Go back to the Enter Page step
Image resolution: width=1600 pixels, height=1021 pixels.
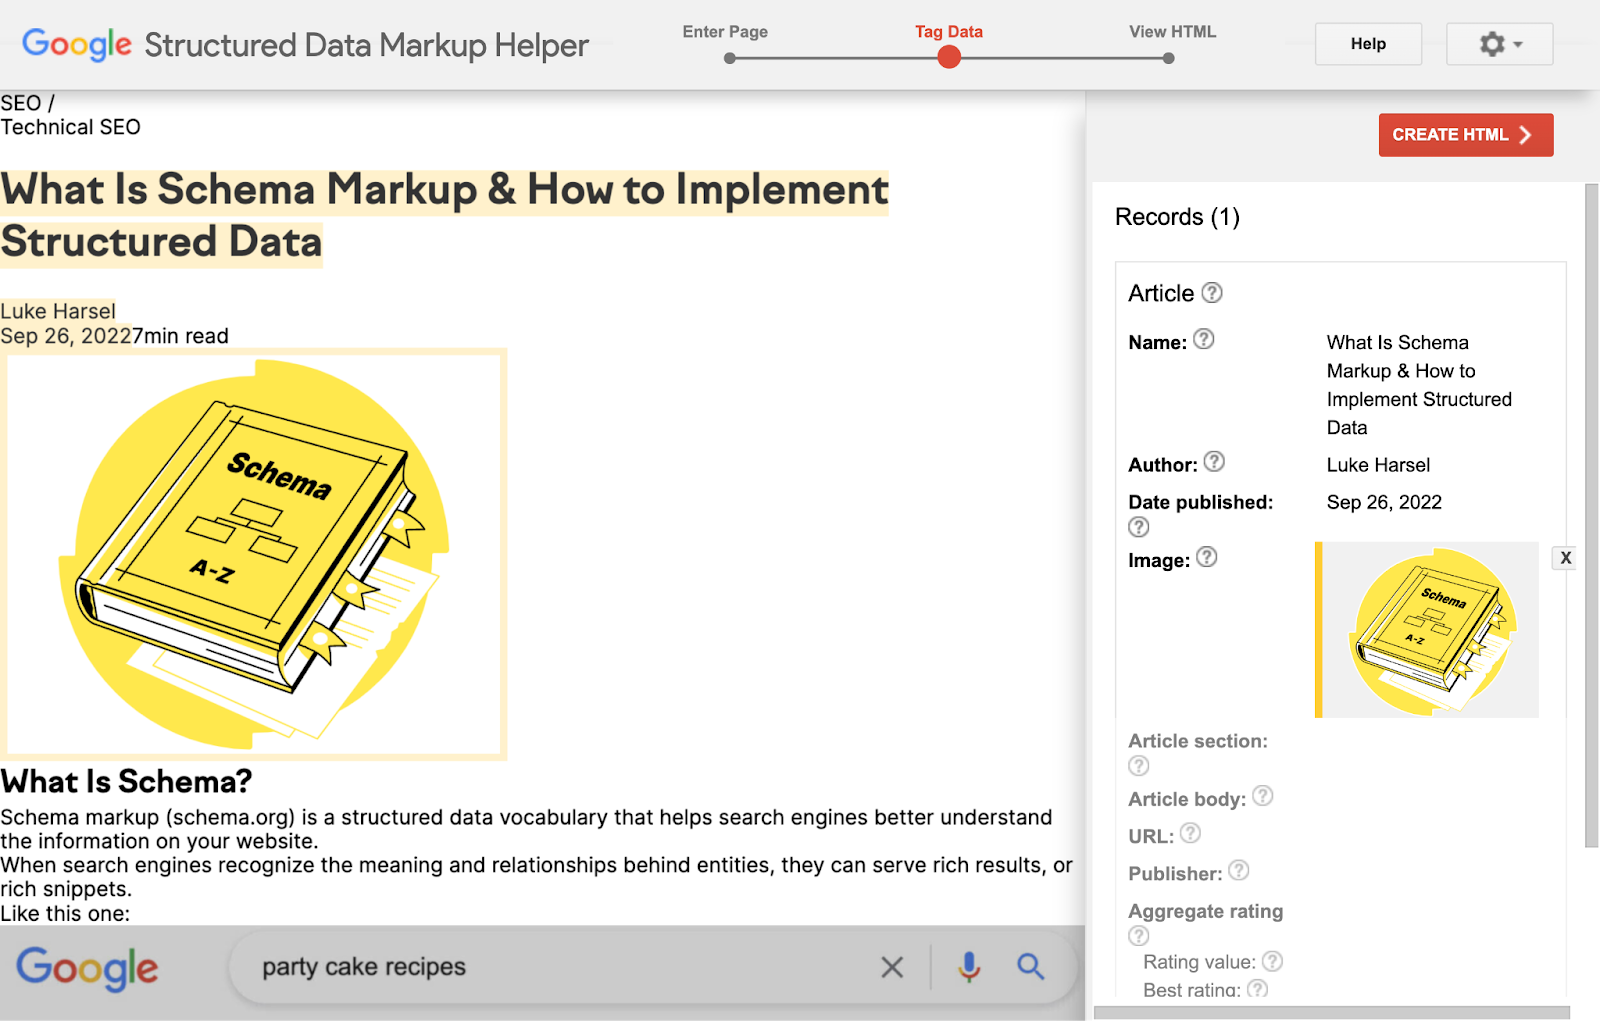click(729, 57)
